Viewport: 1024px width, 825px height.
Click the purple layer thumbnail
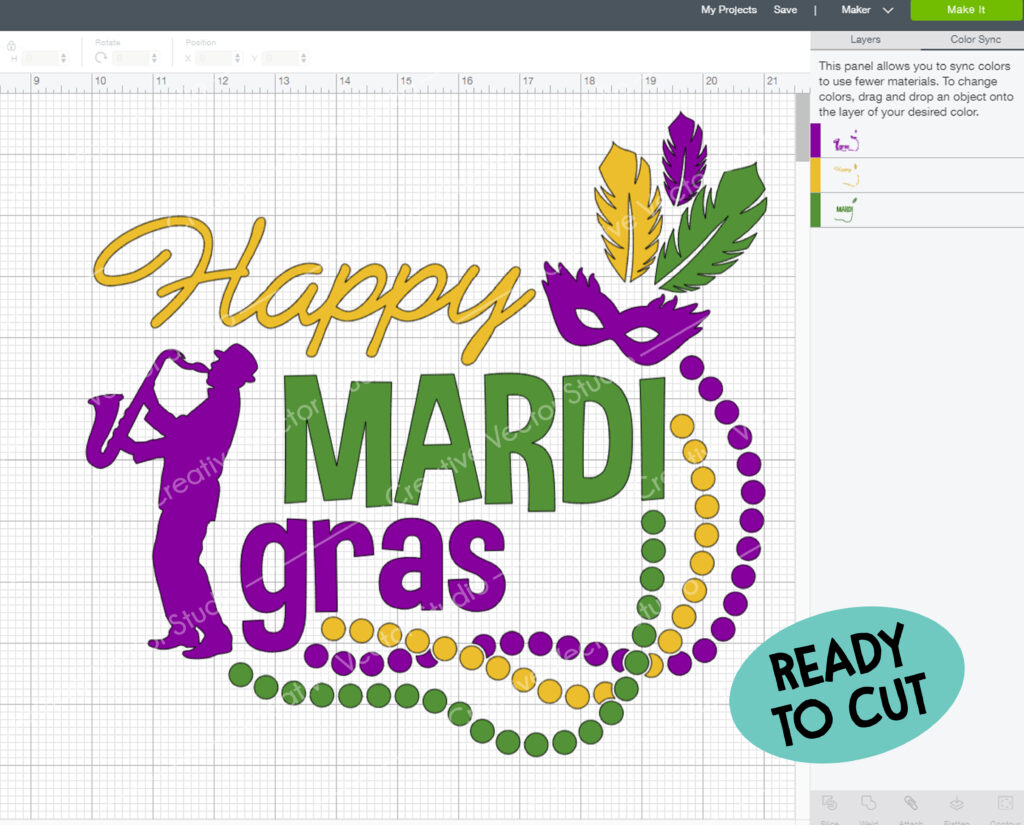(846, 141)
